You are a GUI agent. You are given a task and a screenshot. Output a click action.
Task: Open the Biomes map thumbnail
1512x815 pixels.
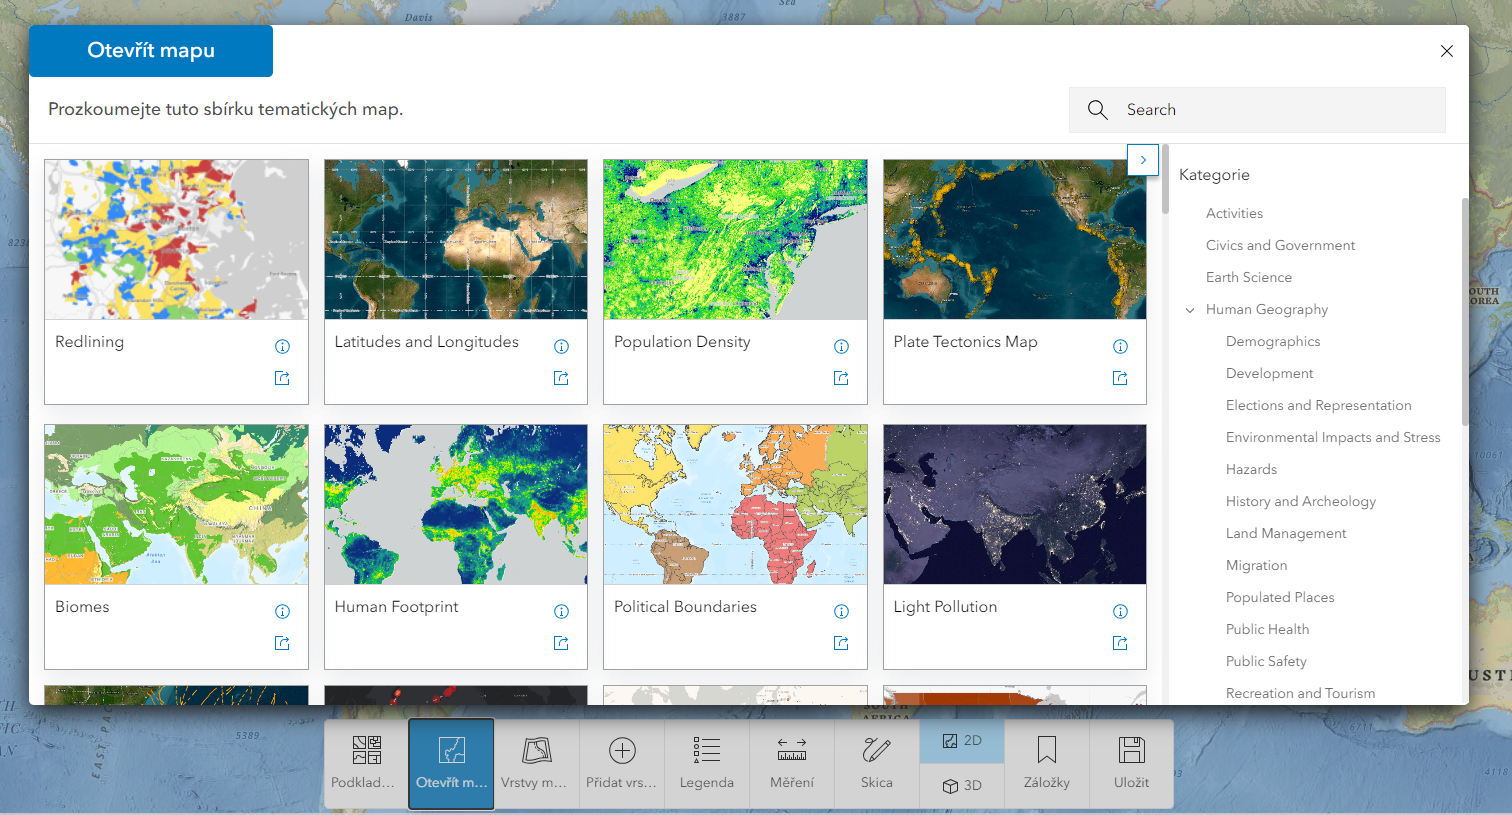point(176,504)
